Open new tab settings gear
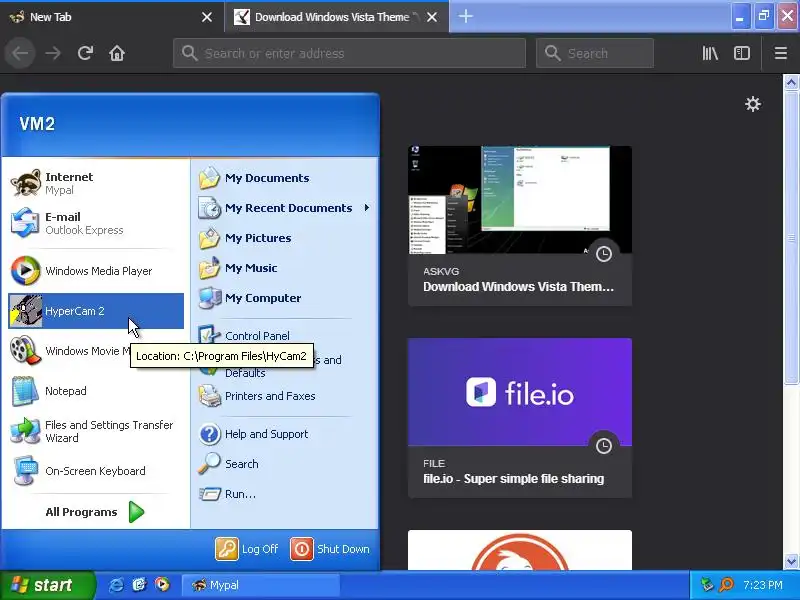Image resolution: width=800 pixels, height=600 pixels. point(753,104)
